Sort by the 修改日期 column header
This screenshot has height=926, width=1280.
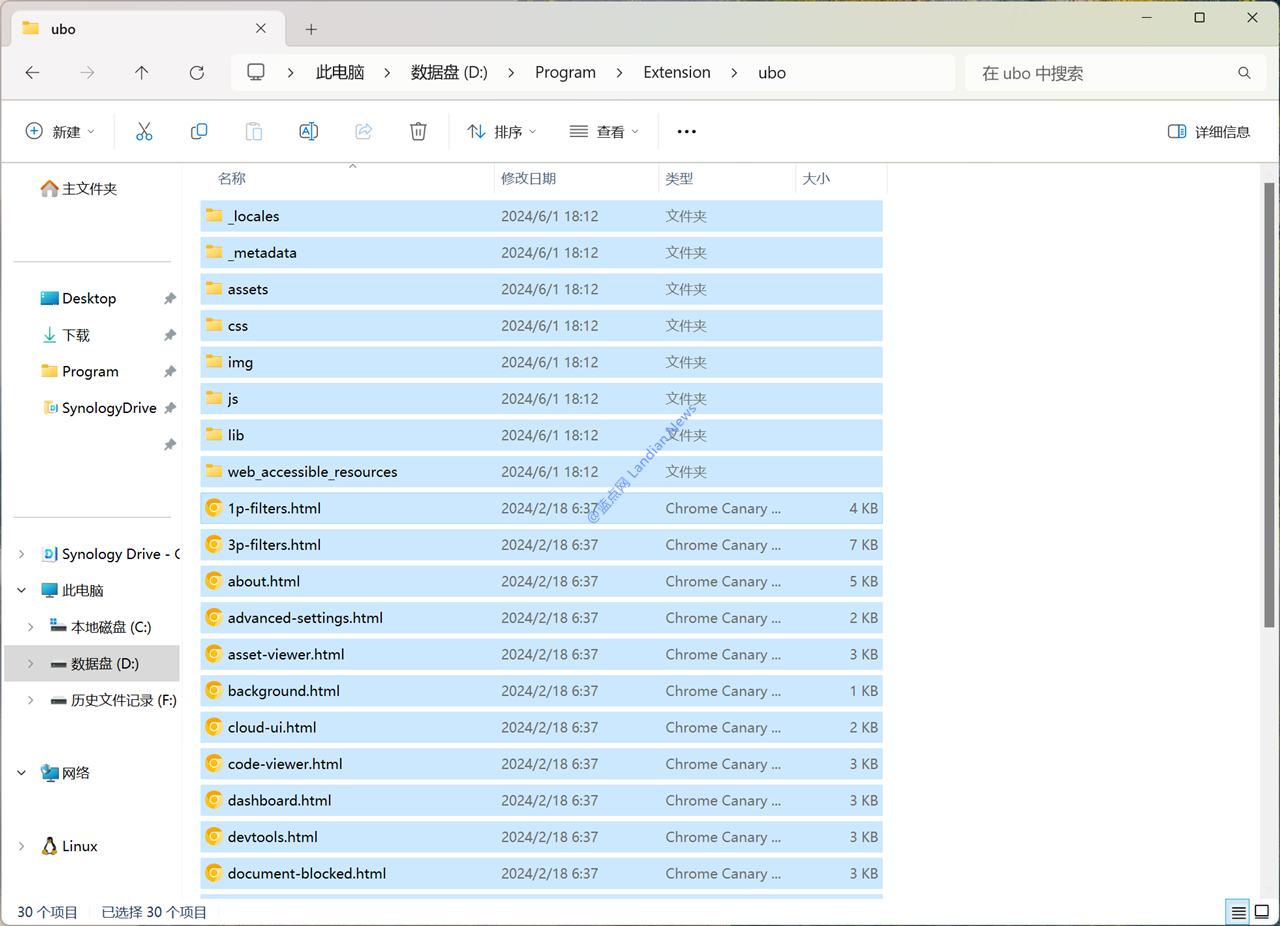pyautogui.click(x=528, y=178)
